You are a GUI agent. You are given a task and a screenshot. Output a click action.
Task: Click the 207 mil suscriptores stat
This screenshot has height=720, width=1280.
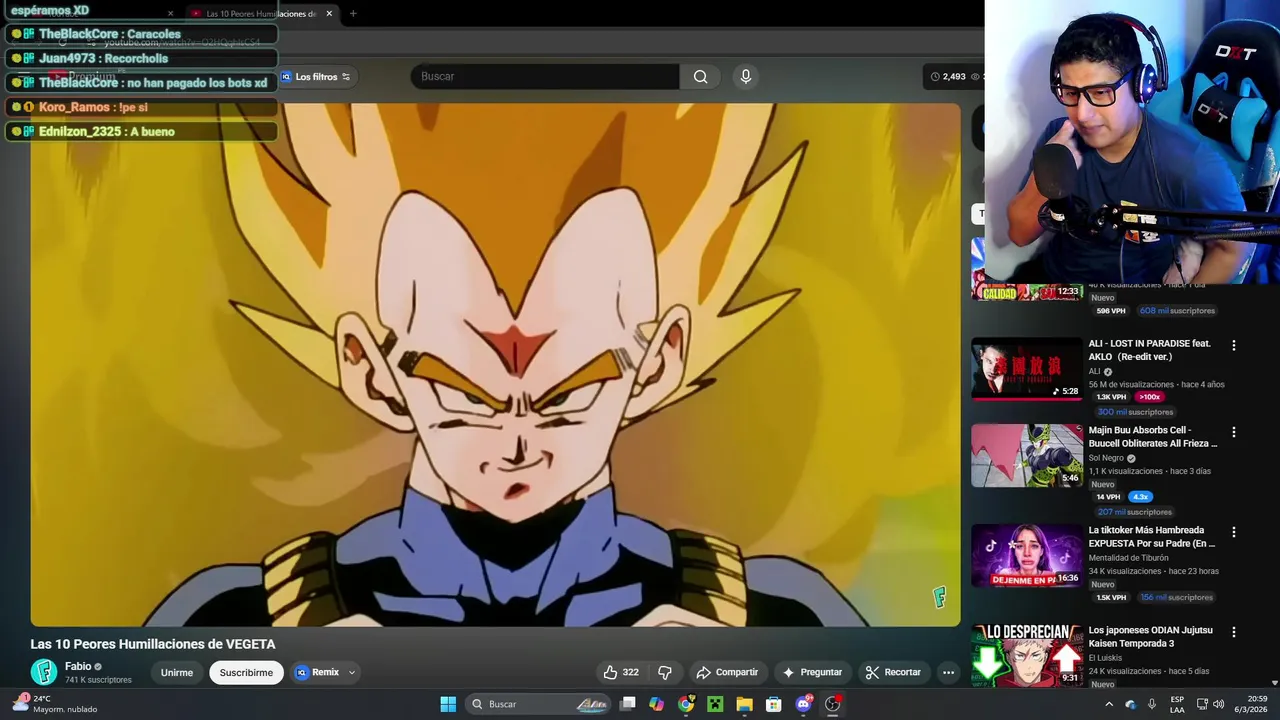1134,512
